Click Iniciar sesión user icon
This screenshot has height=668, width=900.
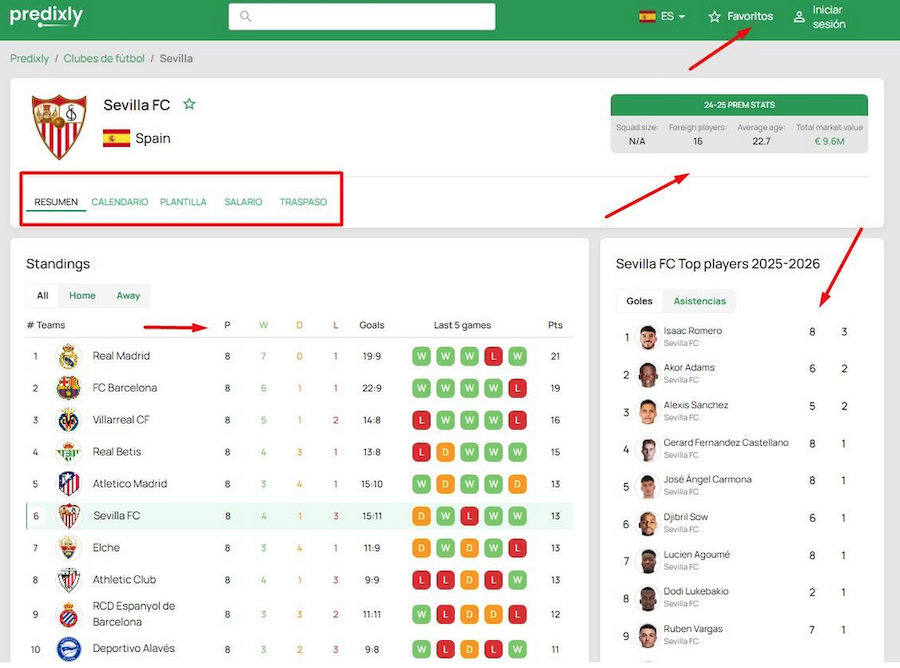pos(799,17)
